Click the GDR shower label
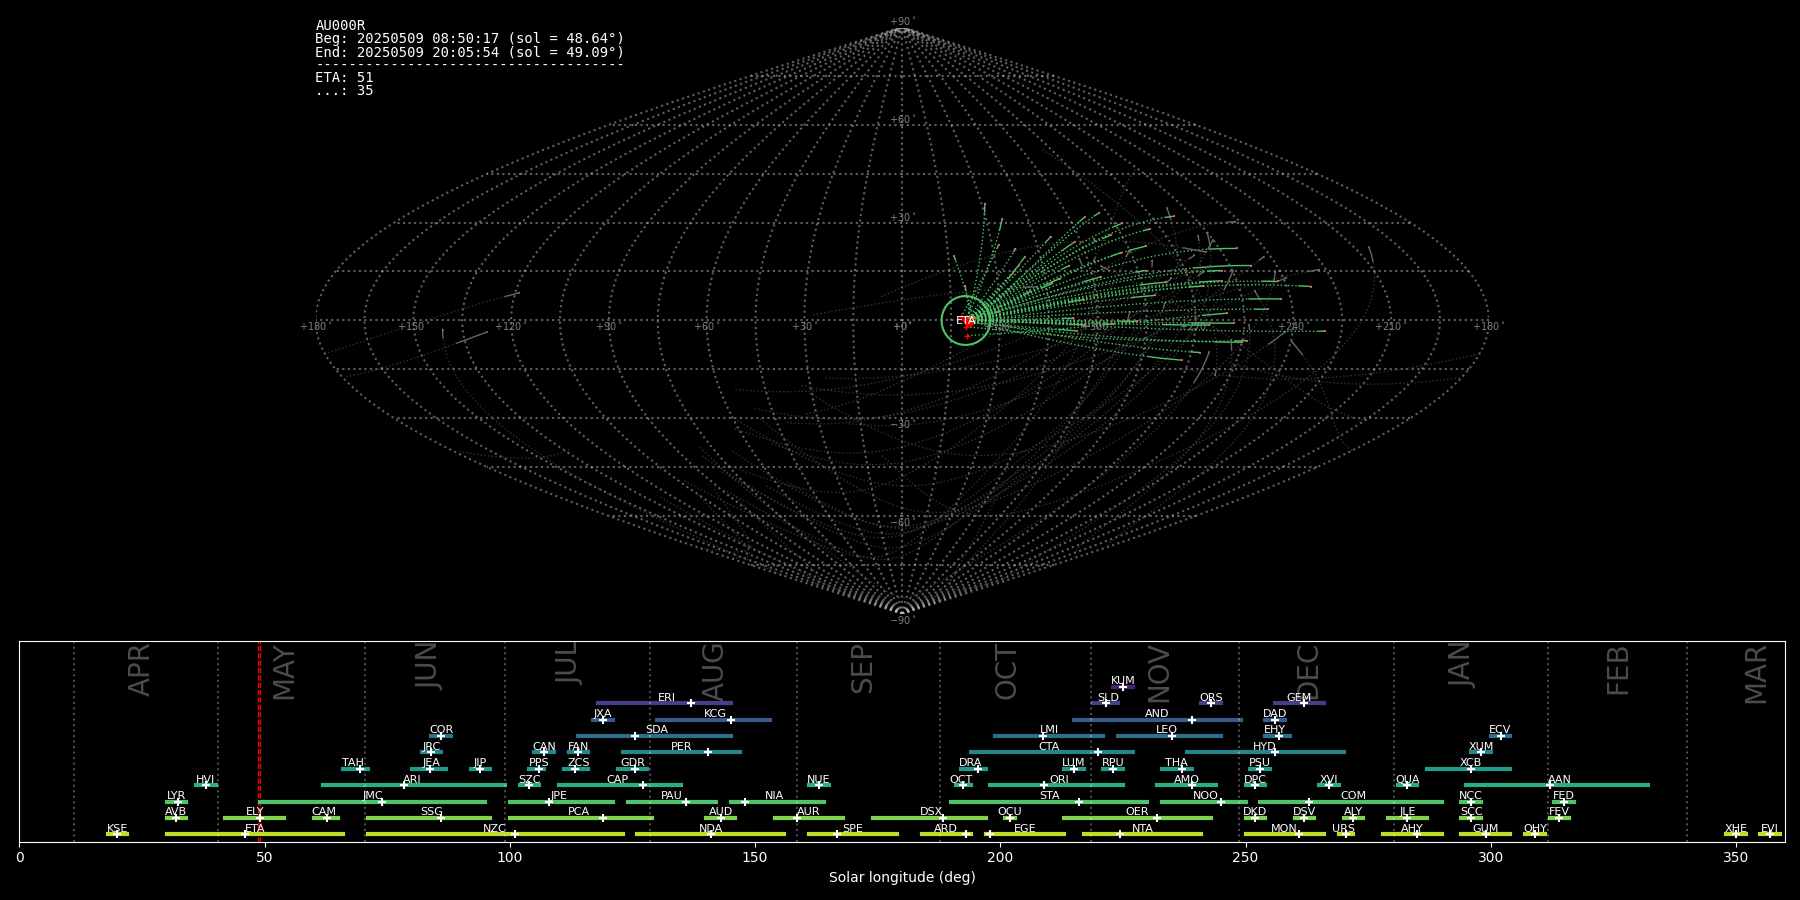1800x900 pixels. coord(633,762)
